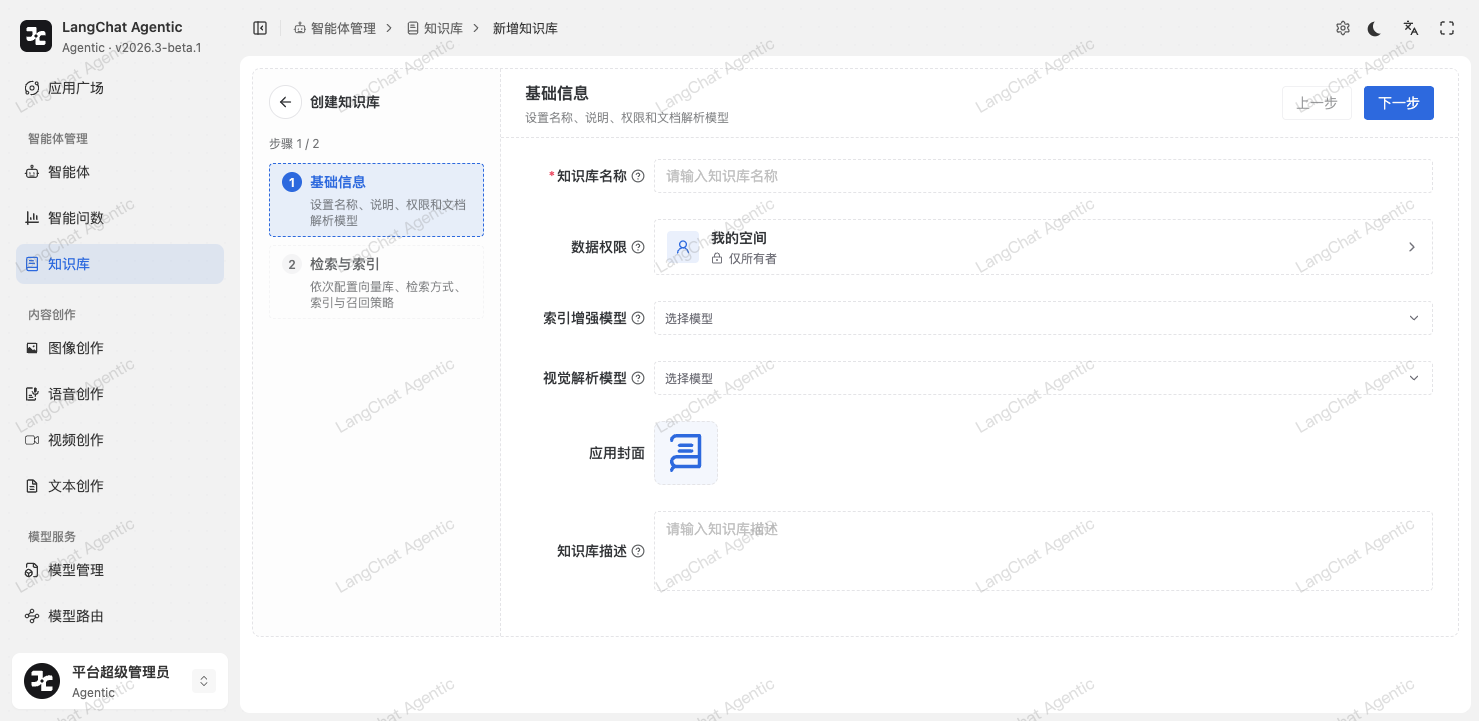Show help tooltip for 索引增强模型
The width and height of the screenshot is (1479, 721).
coord(638,318)
